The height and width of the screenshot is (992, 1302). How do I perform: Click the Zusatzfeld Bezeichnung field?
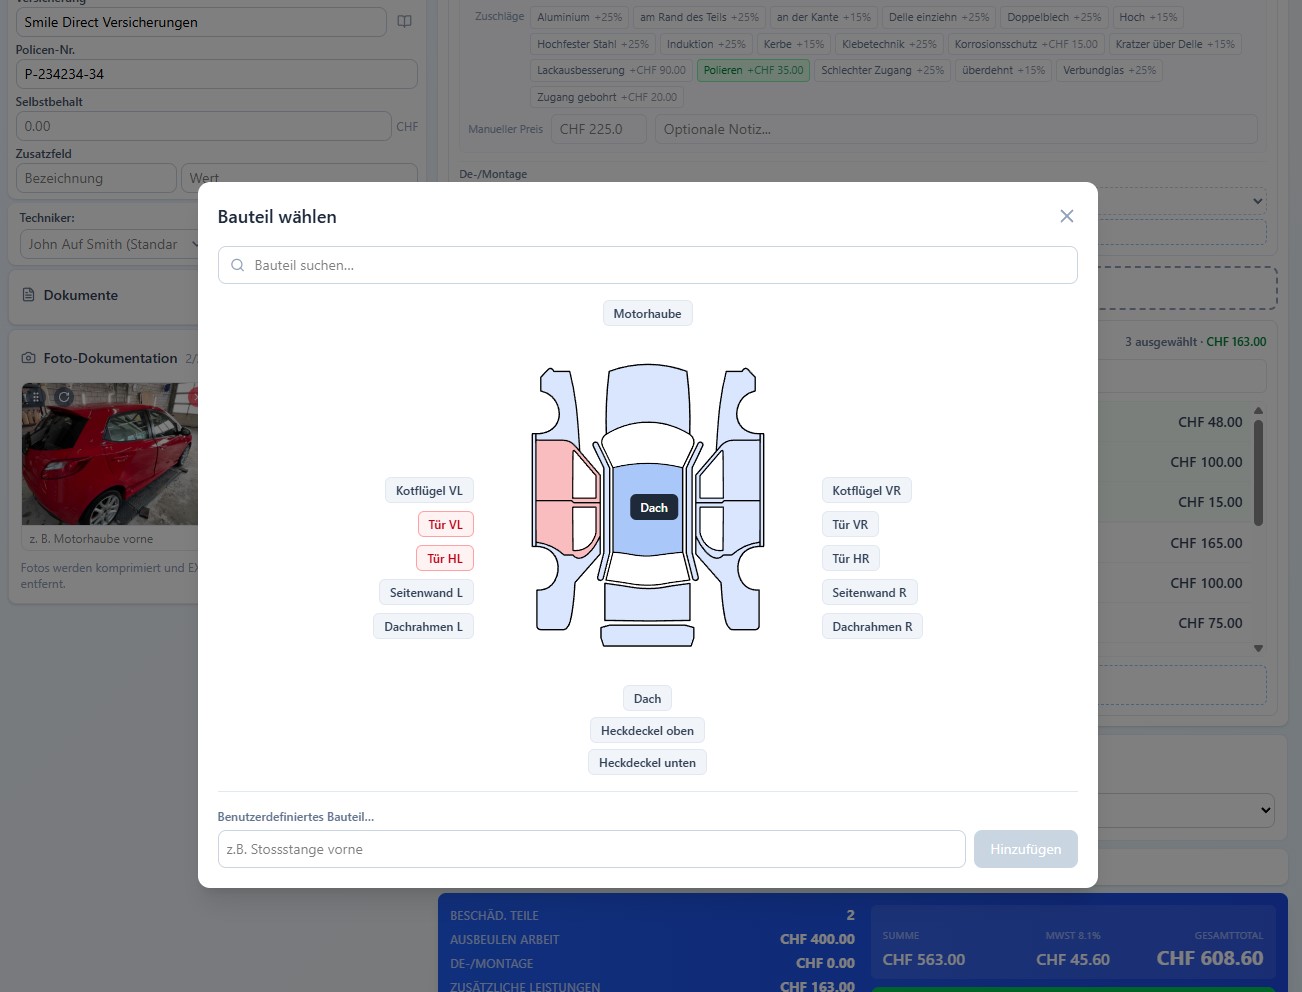click(96, 178)
